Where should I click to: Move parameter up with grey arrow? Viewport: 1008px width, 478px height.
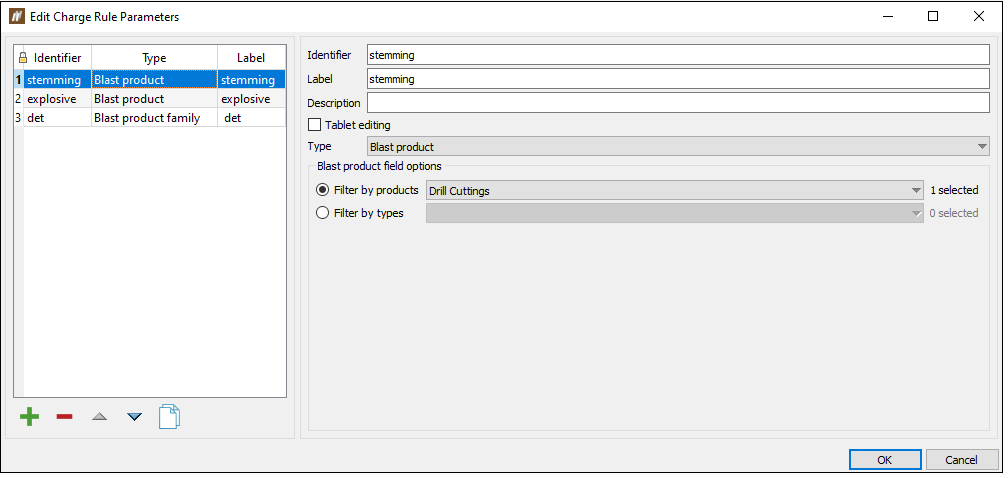pos(98,417)
